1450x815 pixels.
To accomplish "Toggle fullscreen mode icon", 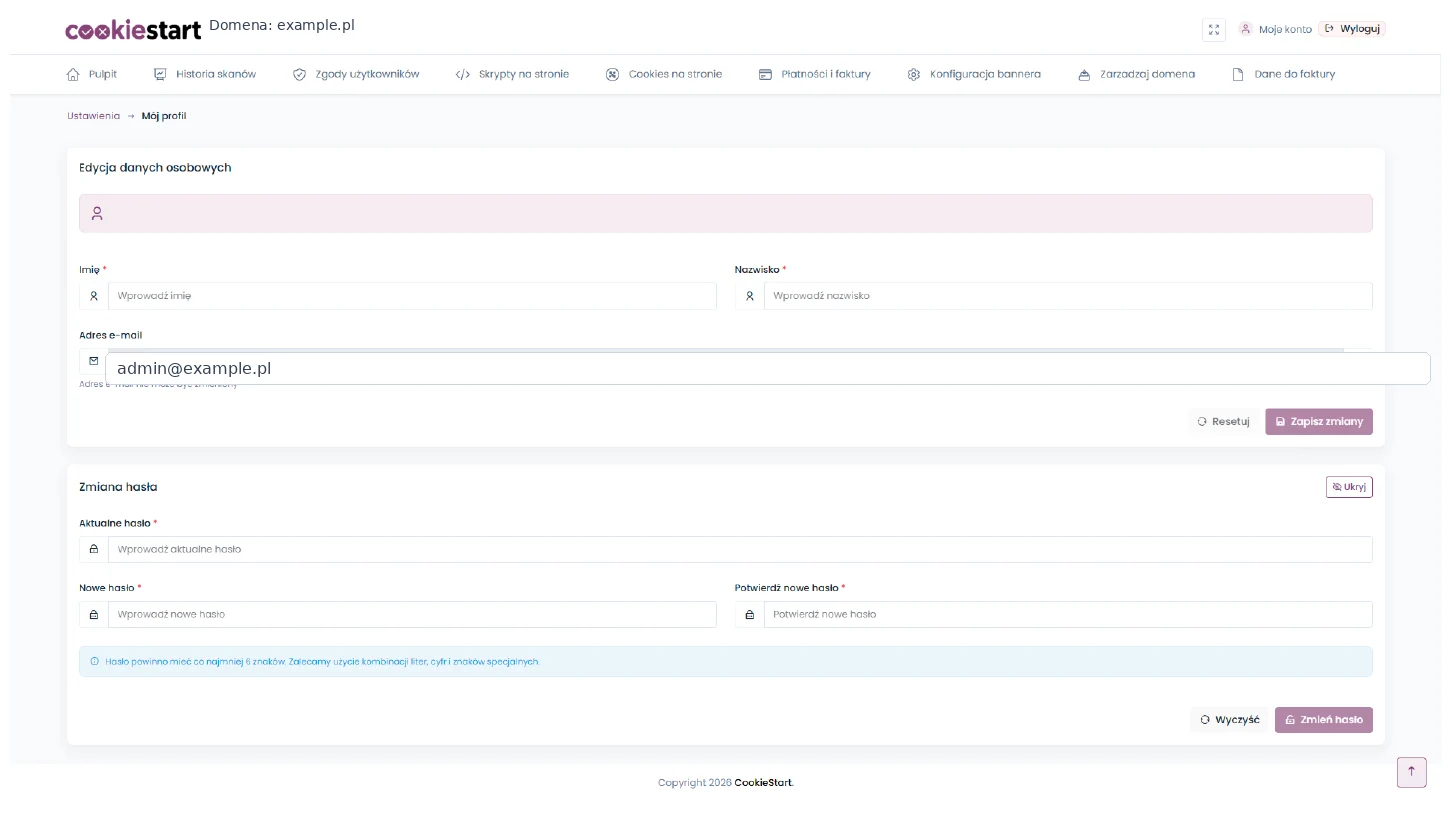I will coord(1213,30).
